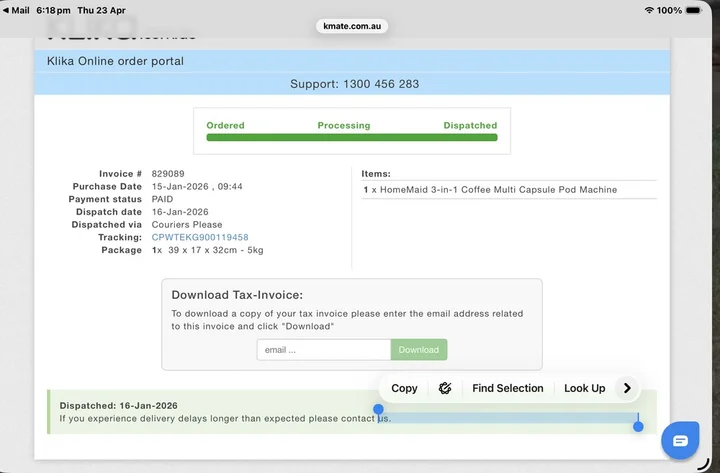Click the 'Purchase Date' label
Viewport: 720px width, 473px height.
coord(107,186)
